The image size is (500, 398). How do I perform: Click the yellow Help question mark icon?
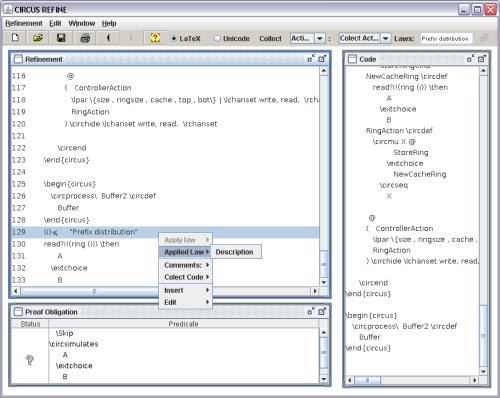click(x=155, y=38)
